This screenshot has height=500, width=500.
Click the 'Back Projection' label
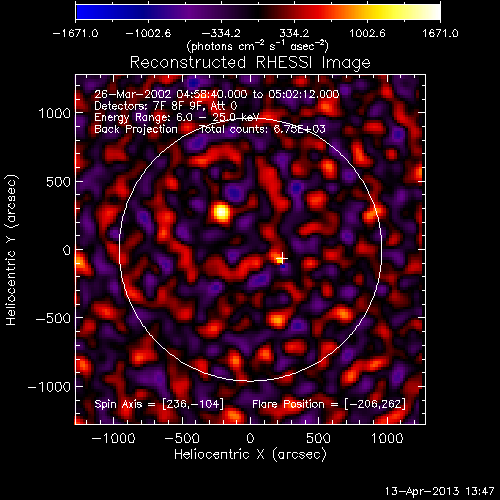(136, 129)
